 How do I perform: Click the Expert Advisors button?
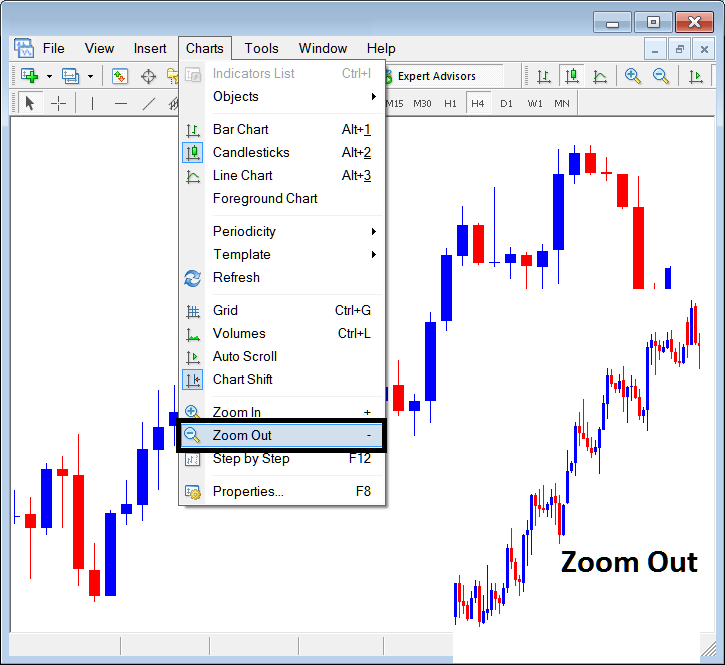pos(436,76)
